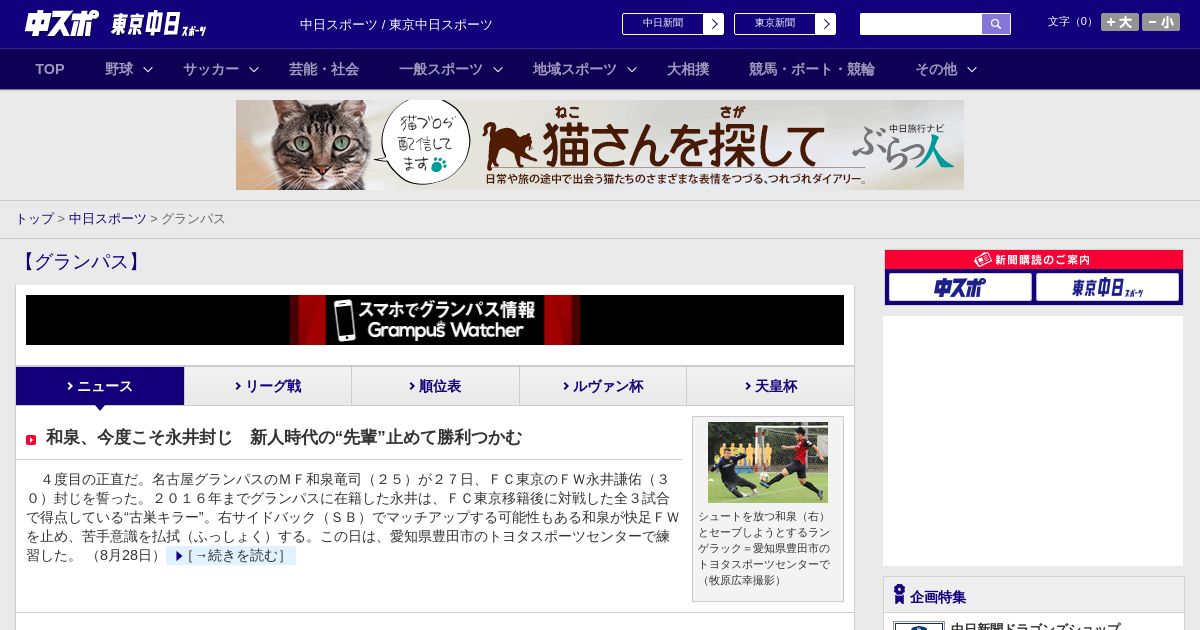
Task: Click 中日スポーツ breadcrumb link
Action: point(108,218)
